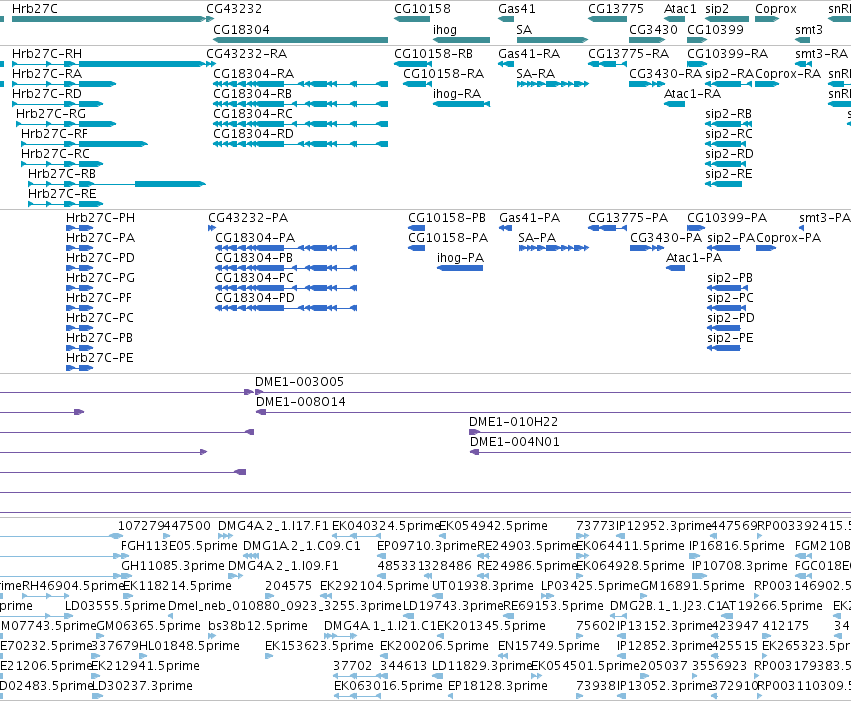
Task: Click EST EN15749.5prime label
Action: [x=549, y=646]
